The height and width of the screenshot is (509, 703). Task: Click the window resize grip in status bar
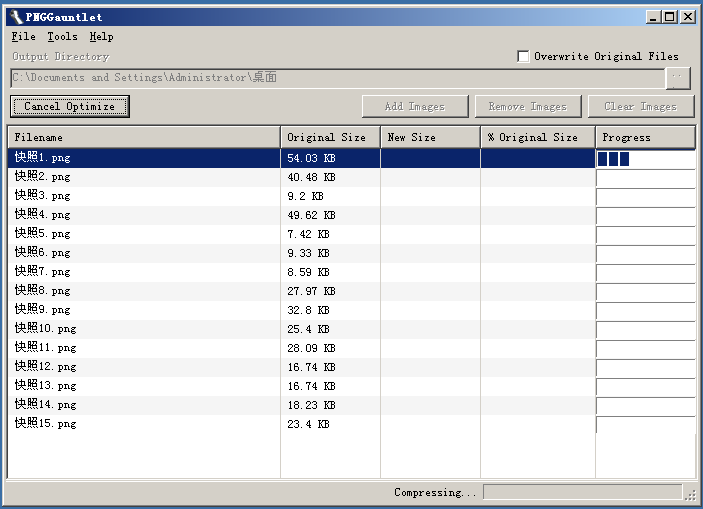click(x=690, y=494)
